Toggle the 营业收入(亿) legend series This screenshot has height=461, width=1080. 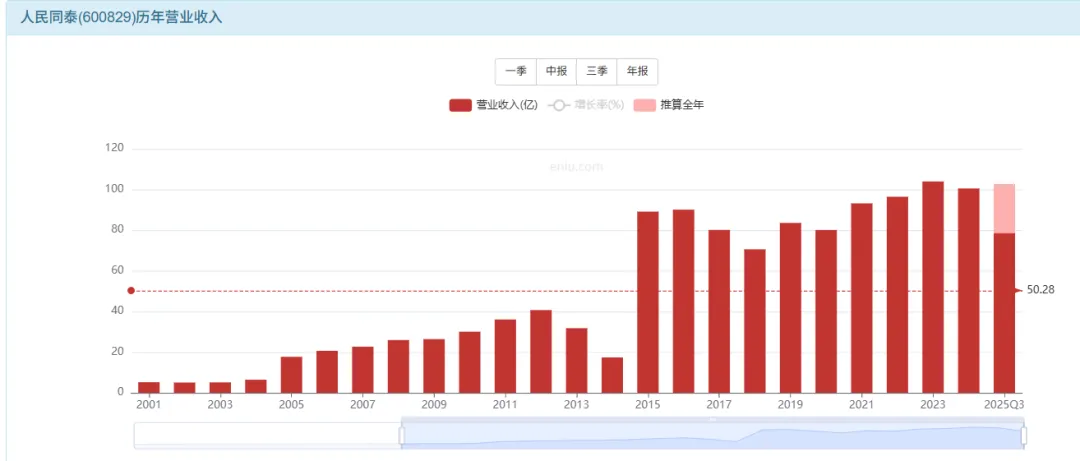click(493, 105)
